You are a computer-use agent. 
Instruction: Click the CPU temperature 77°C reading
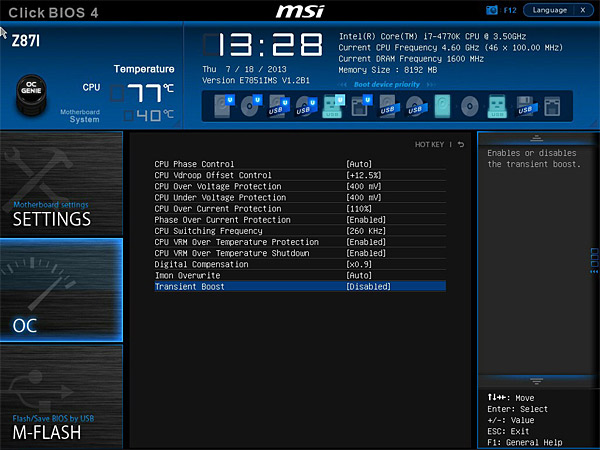142,93
